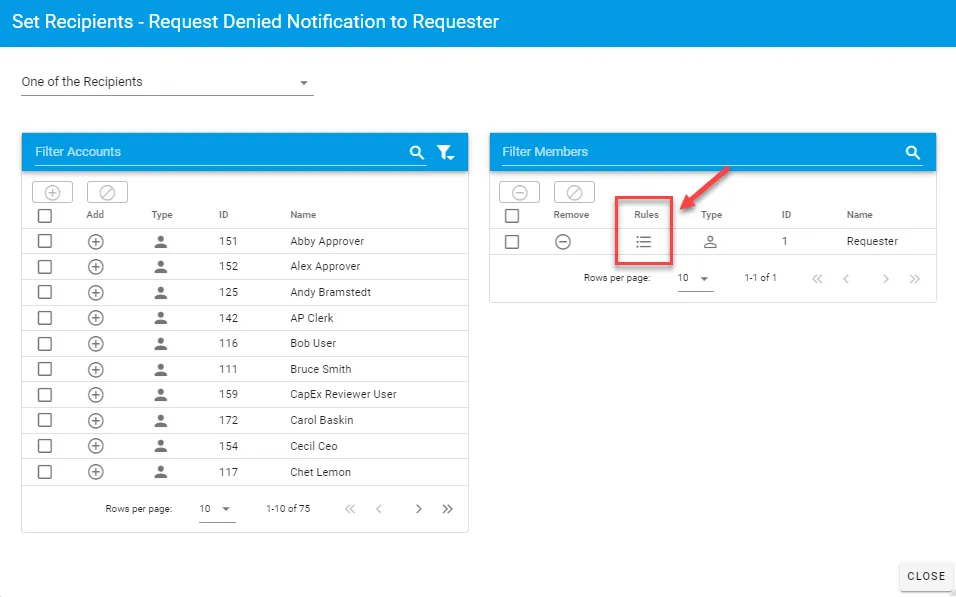
Task: Click the add icon for Abby Approver
Action: click(x=96, y=241)
